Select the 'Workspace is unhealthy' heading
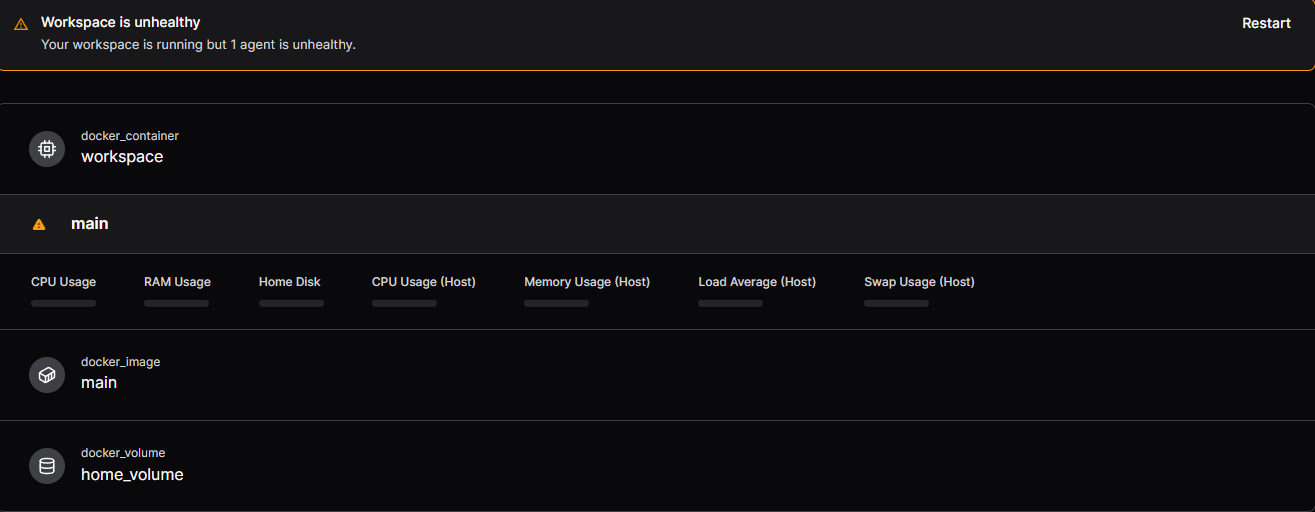1315x512 pixels. [121, 22]
